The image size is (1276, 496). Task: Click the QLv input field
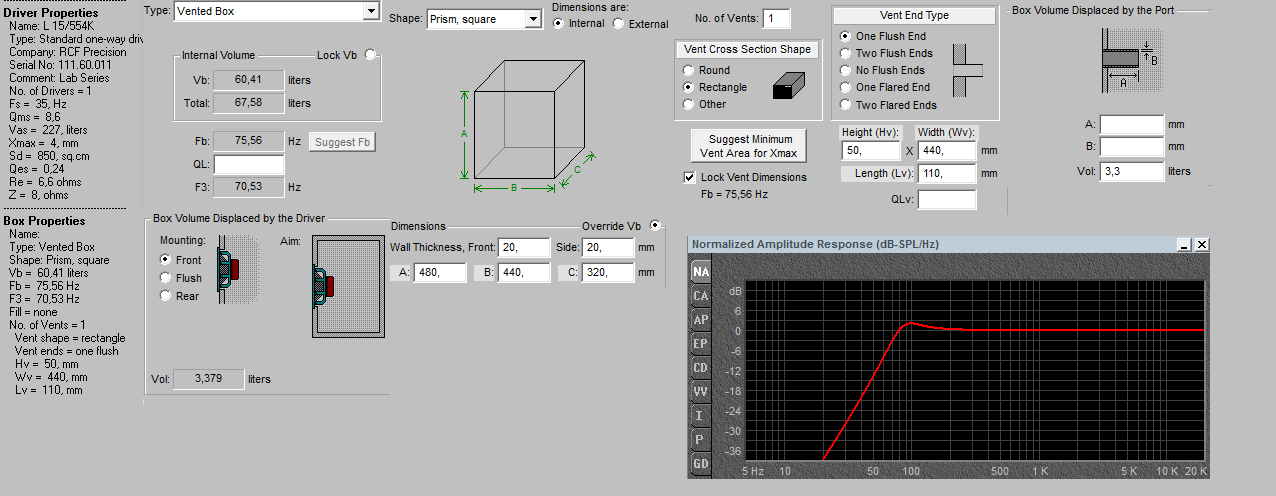[x=946, y=199]
